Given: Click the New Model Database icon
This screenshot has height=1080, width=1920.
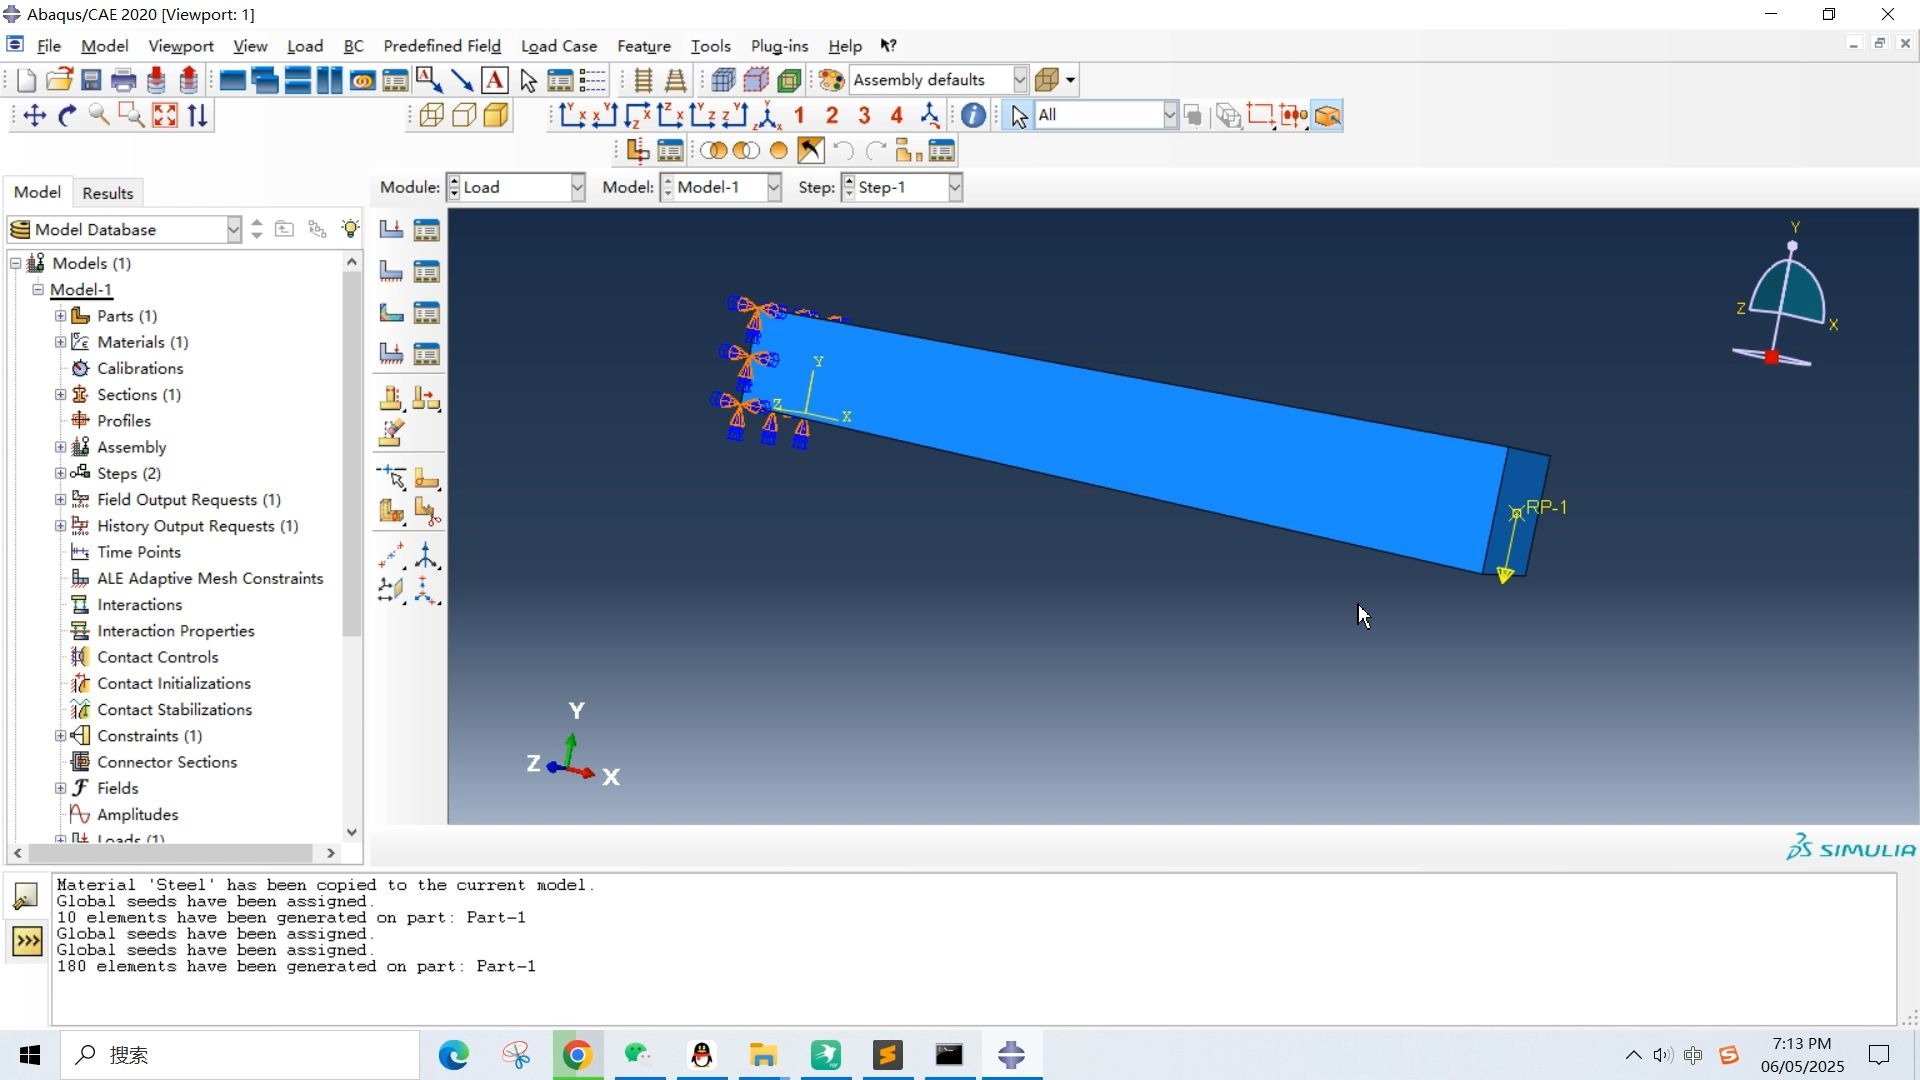Looking at the screenshot, I should pos(27,81).
